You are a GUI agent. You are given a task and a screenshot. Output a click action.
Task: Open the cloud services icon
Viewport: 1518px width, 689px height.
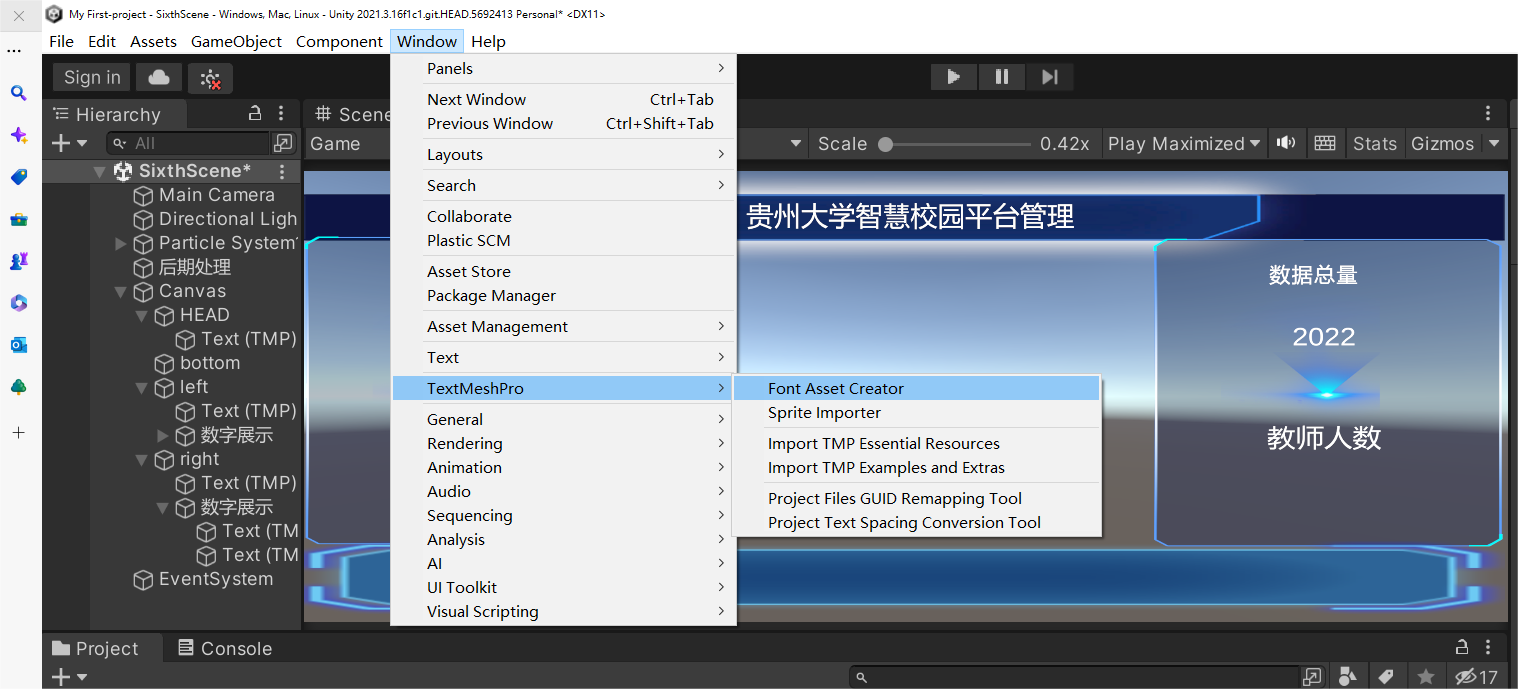point(159,77)
